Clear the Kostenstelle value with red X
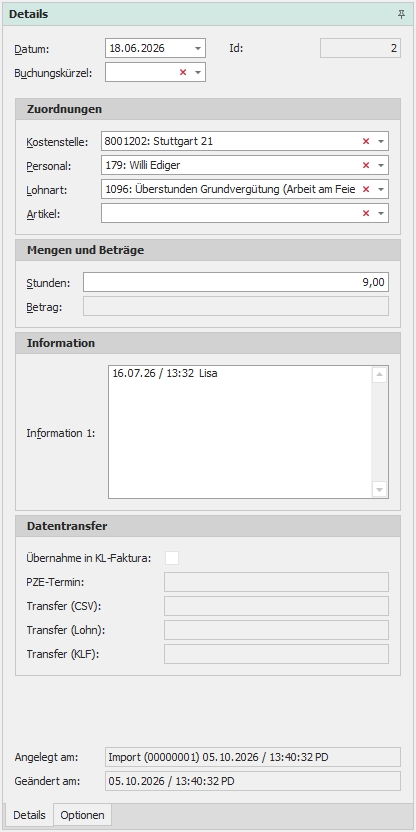The image size is (416, 832). 366,141
